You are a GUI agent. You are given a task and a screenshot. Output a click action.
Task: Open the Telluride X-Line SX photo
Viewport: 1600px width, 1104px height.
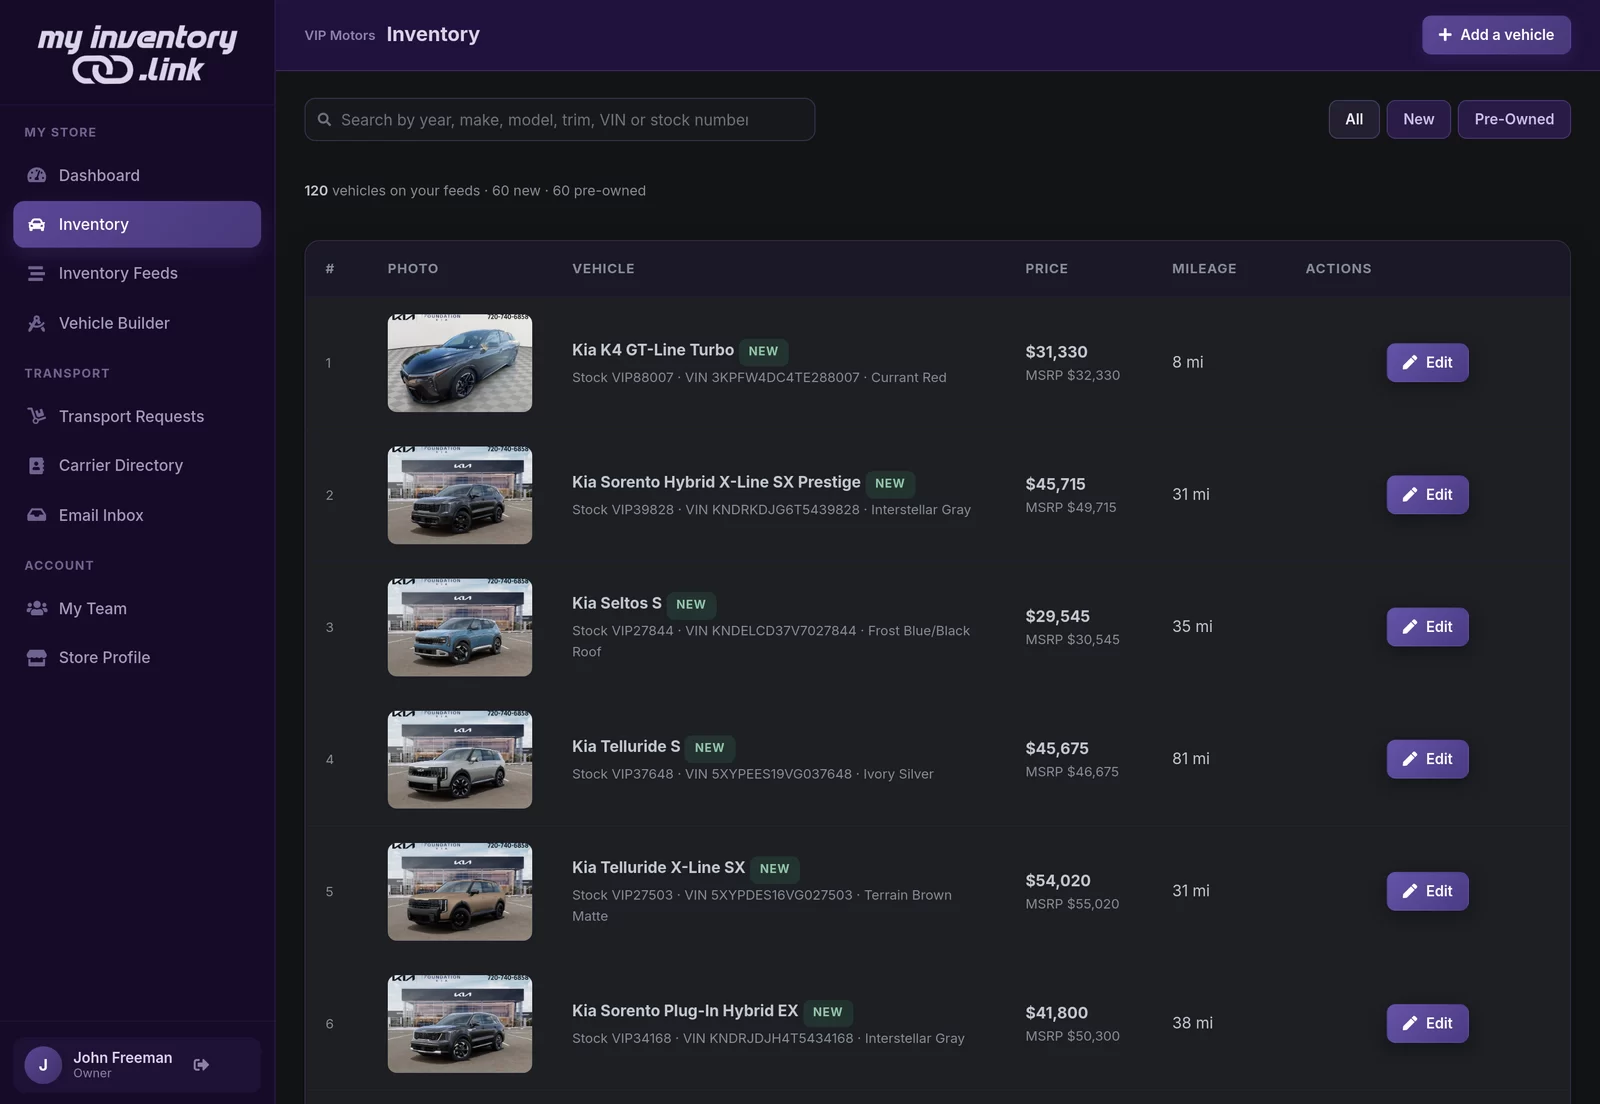point(460,891)
